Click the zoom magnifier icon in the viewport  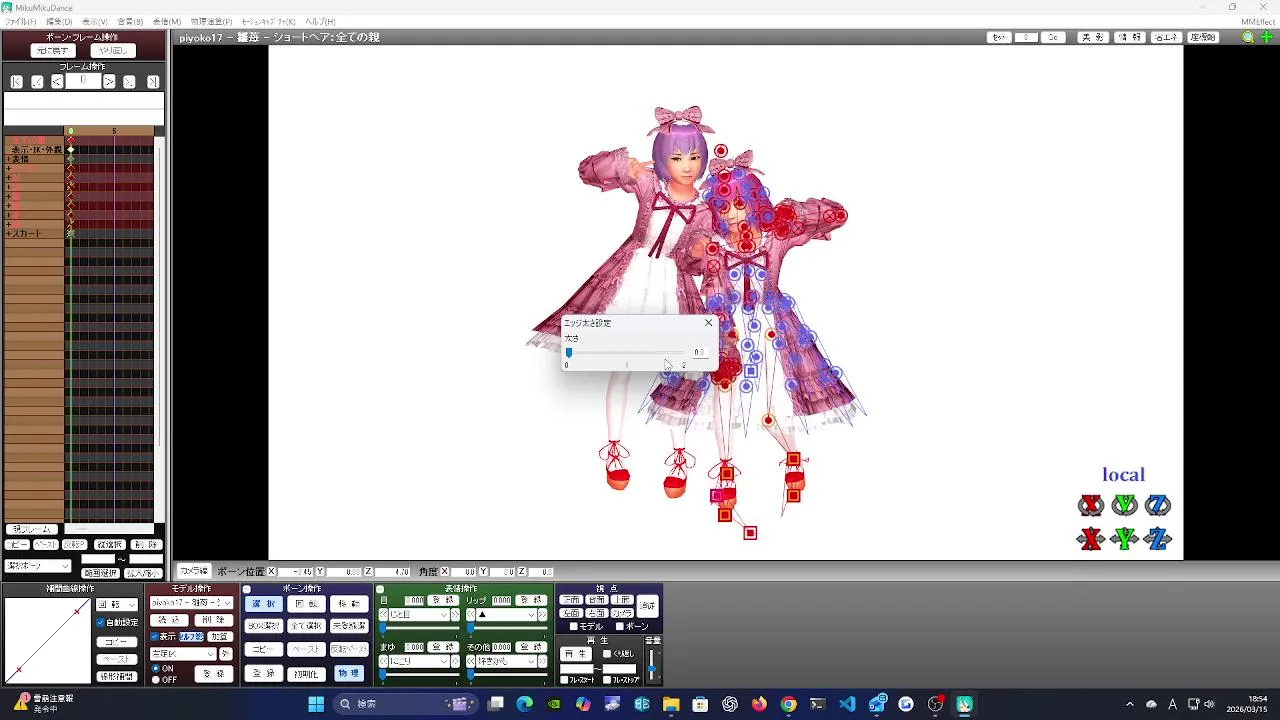1248,37
